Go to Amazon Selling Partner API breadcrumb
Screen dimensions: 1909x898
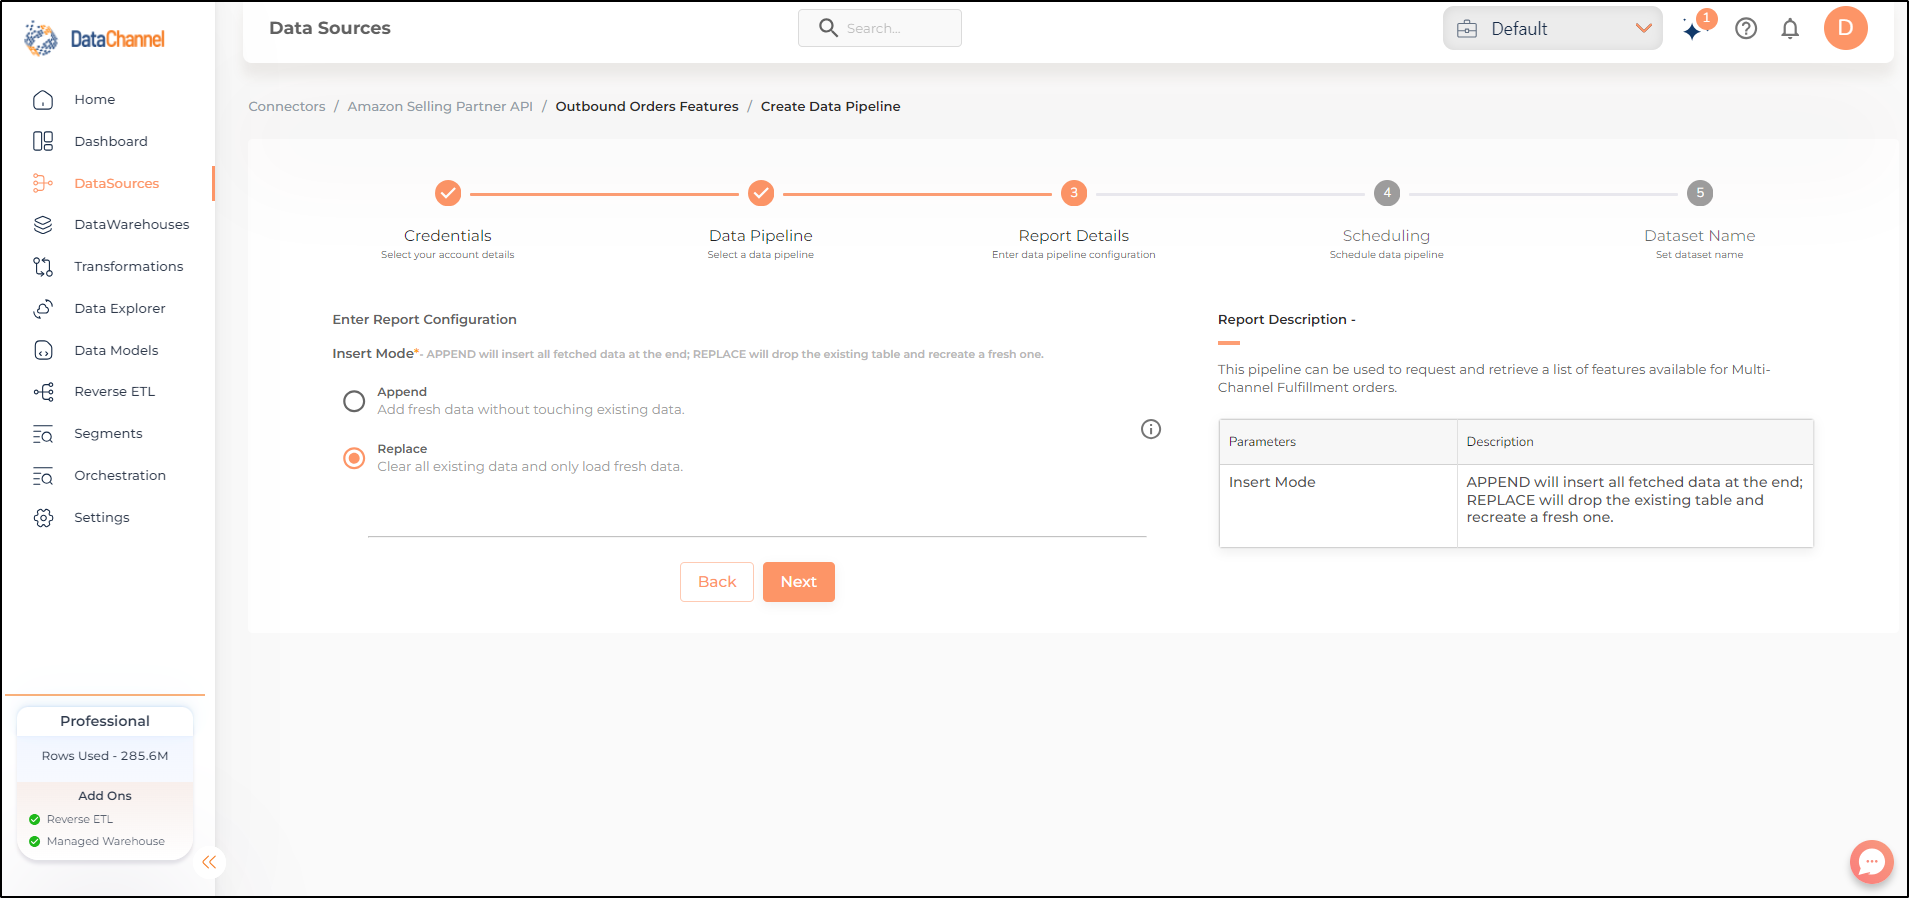click(440, 106)
